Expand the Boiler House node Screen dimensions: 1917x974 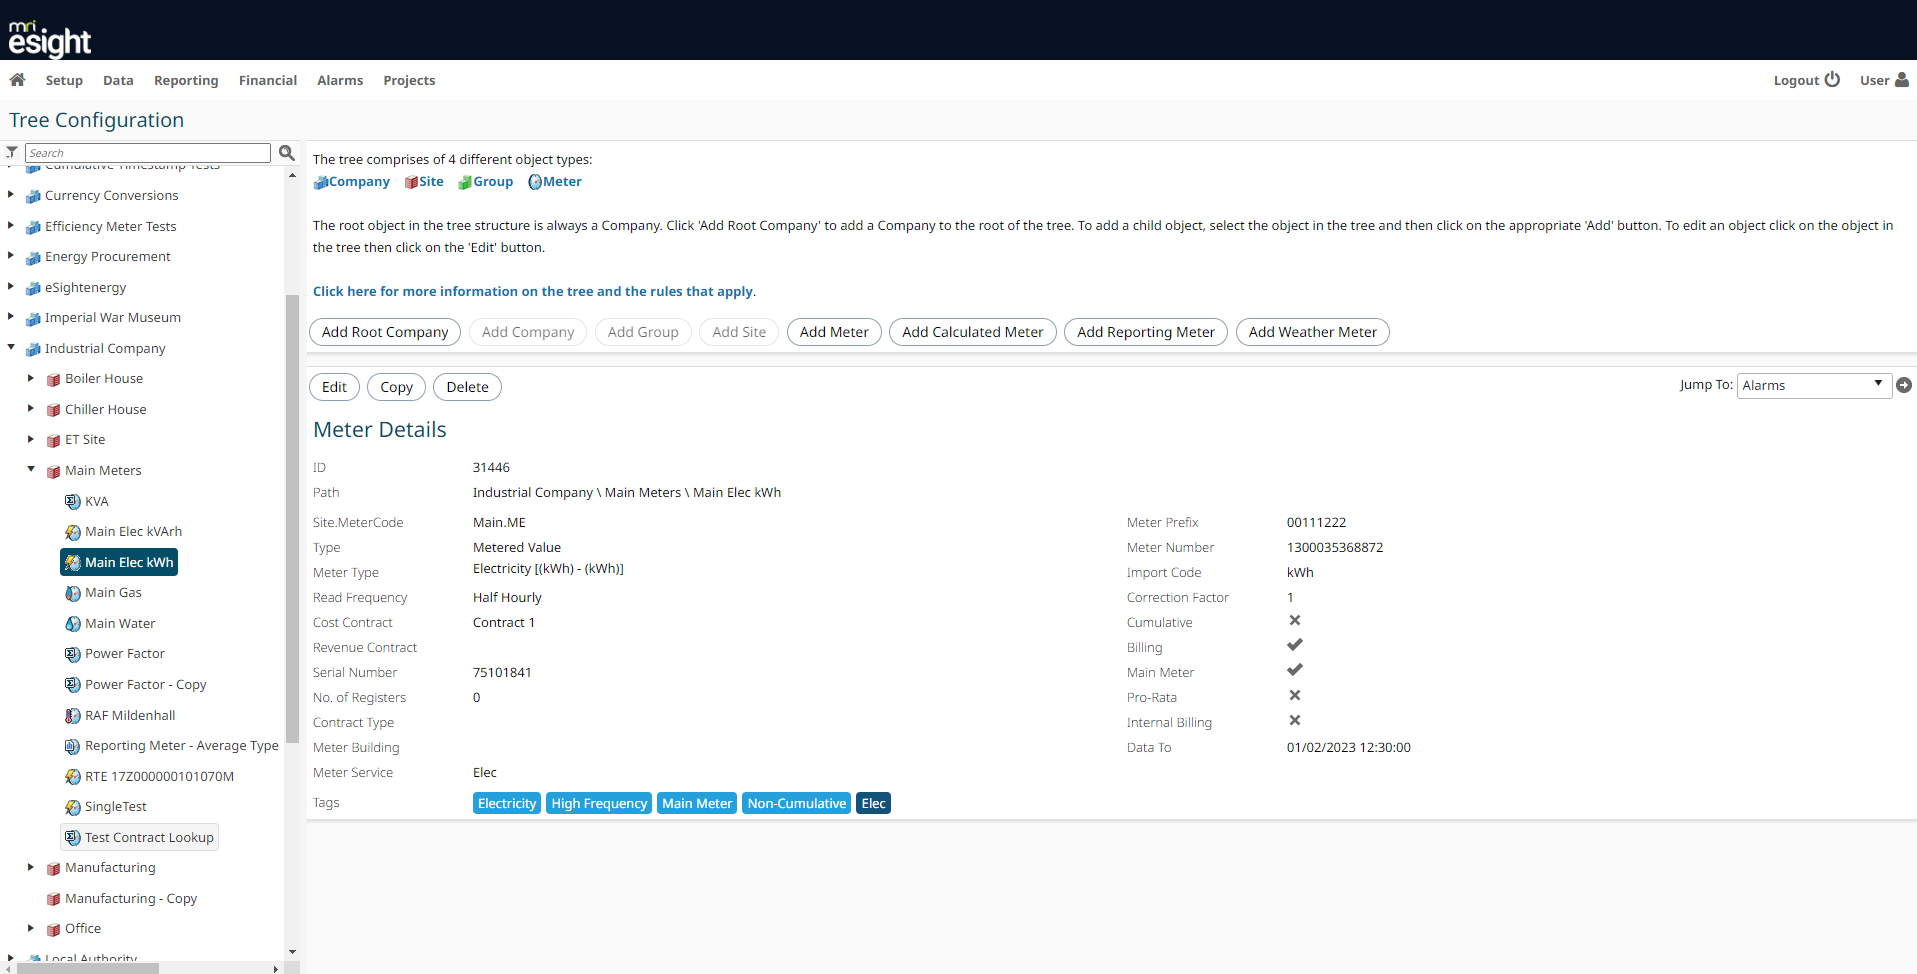tap(31, 378)
